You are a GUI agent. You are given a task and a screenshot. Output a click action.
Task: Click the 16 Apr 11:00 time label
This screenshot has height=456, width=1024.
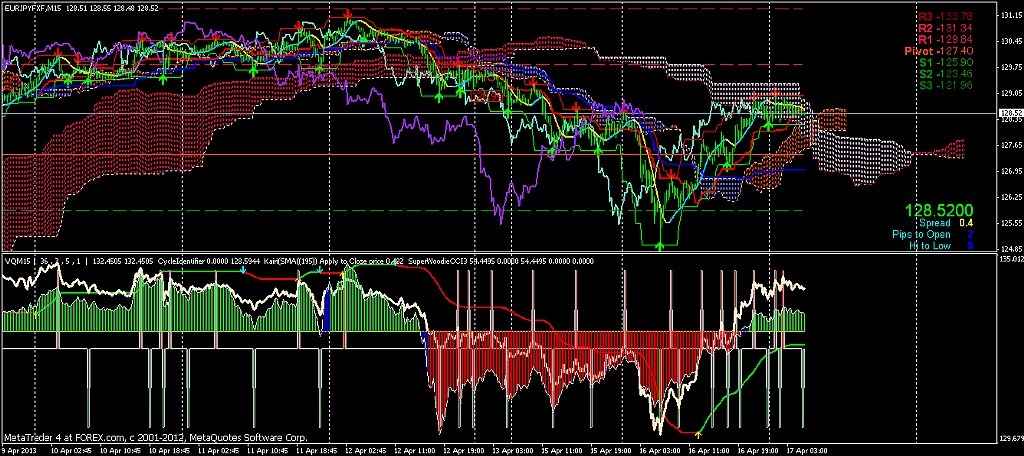tap(711, 450)
